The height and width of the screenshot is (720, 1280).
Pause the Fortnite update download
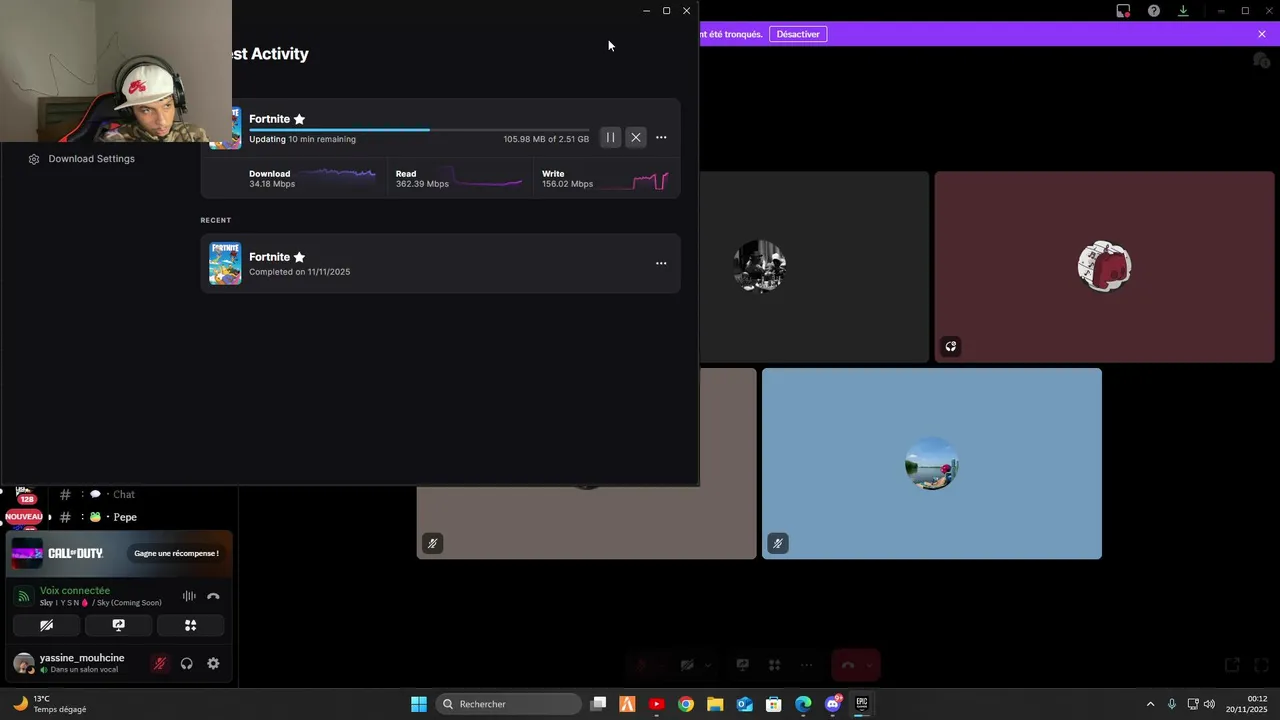tap(610, 138)
